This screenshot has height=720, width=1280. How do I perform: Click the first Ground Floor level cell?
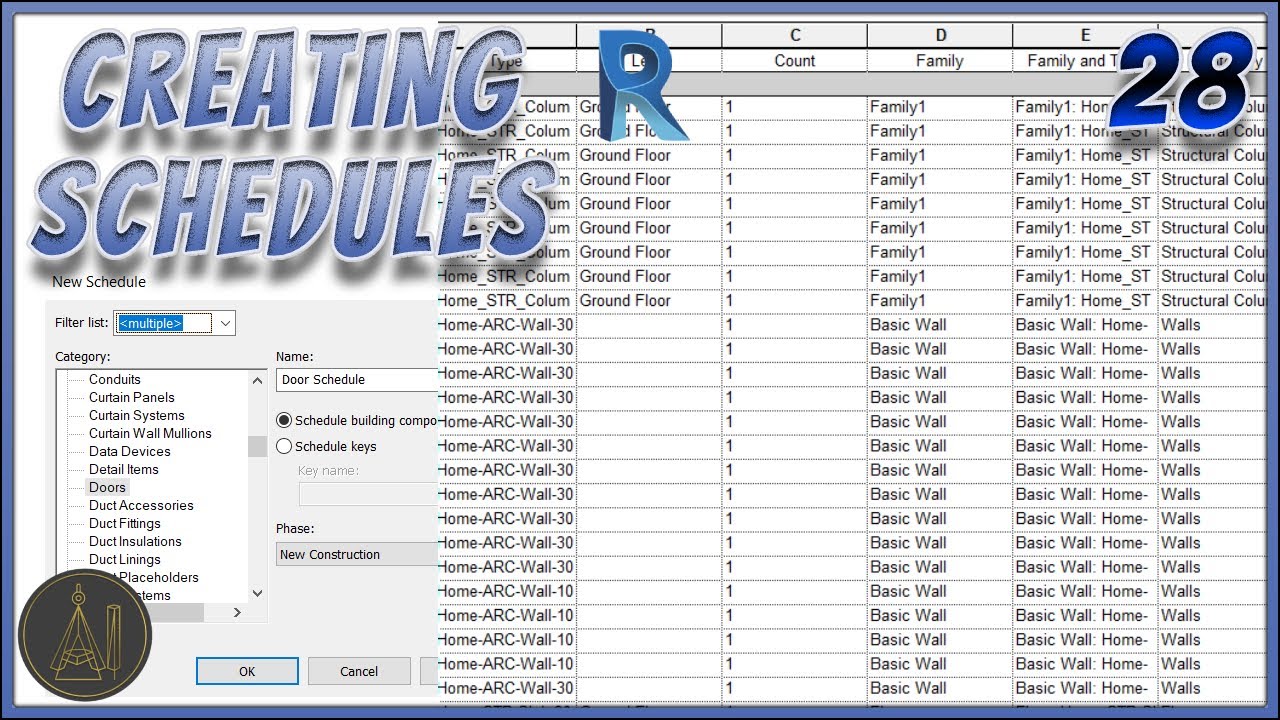649,107
